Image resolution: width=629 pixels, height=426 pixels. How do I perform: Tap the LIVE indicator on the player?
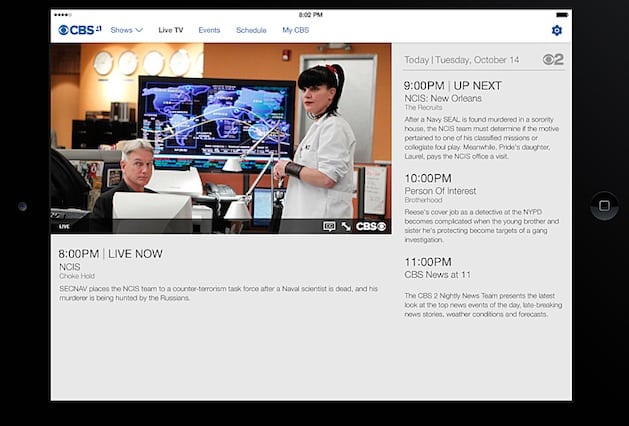coord(64,227)
